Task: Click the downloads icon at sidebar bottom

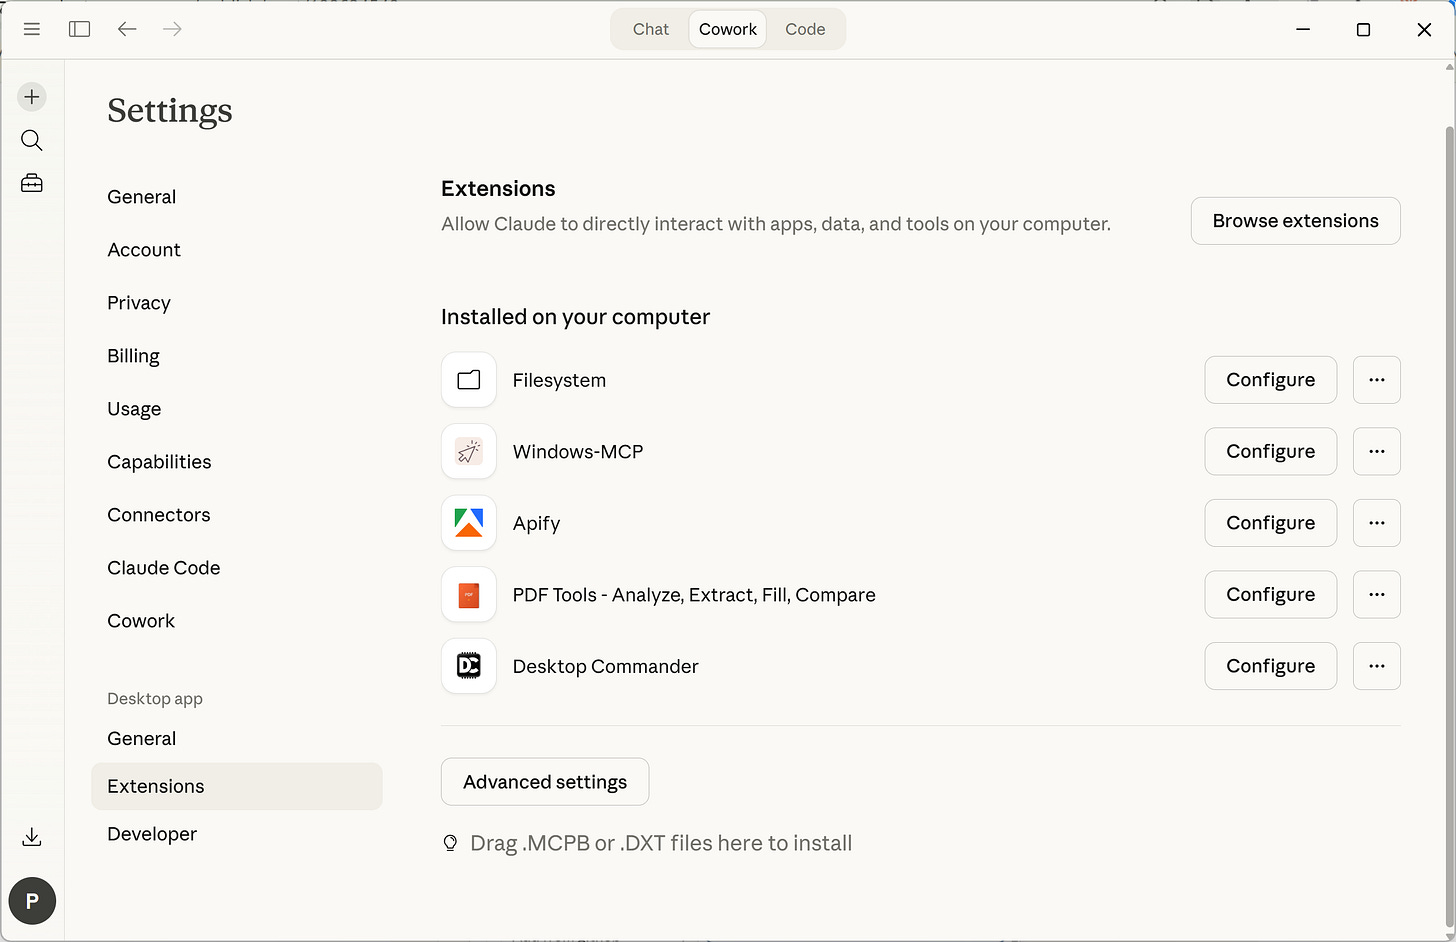Action: [31, 837]
